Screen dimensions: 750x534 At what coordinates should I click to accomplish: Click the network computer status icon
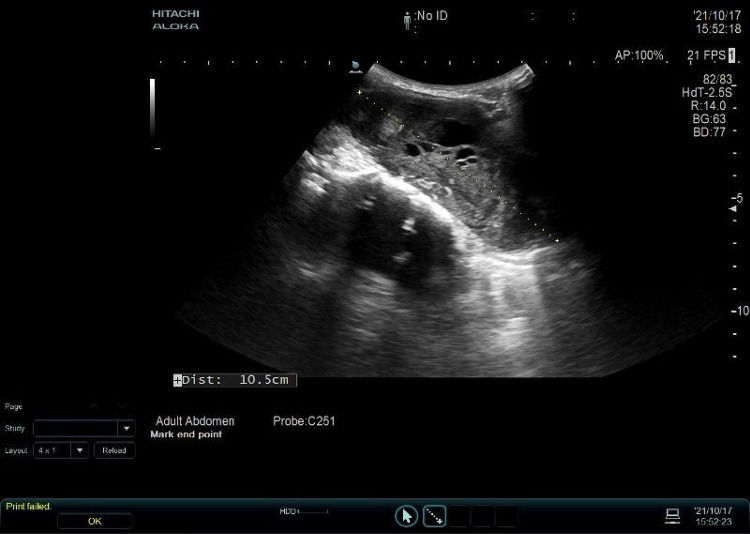click(x=673, y=516)
